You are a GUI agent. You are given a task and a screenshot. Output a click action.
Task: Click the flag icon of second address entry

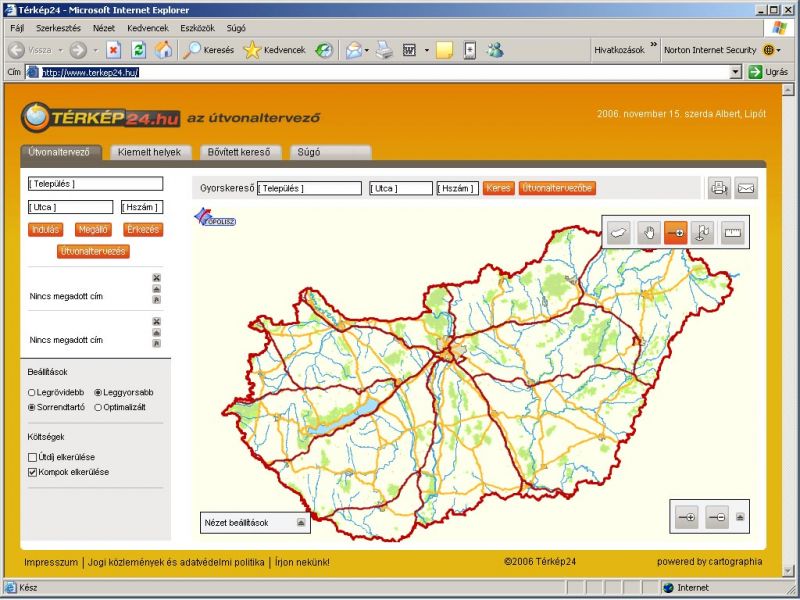pos(157,343)
